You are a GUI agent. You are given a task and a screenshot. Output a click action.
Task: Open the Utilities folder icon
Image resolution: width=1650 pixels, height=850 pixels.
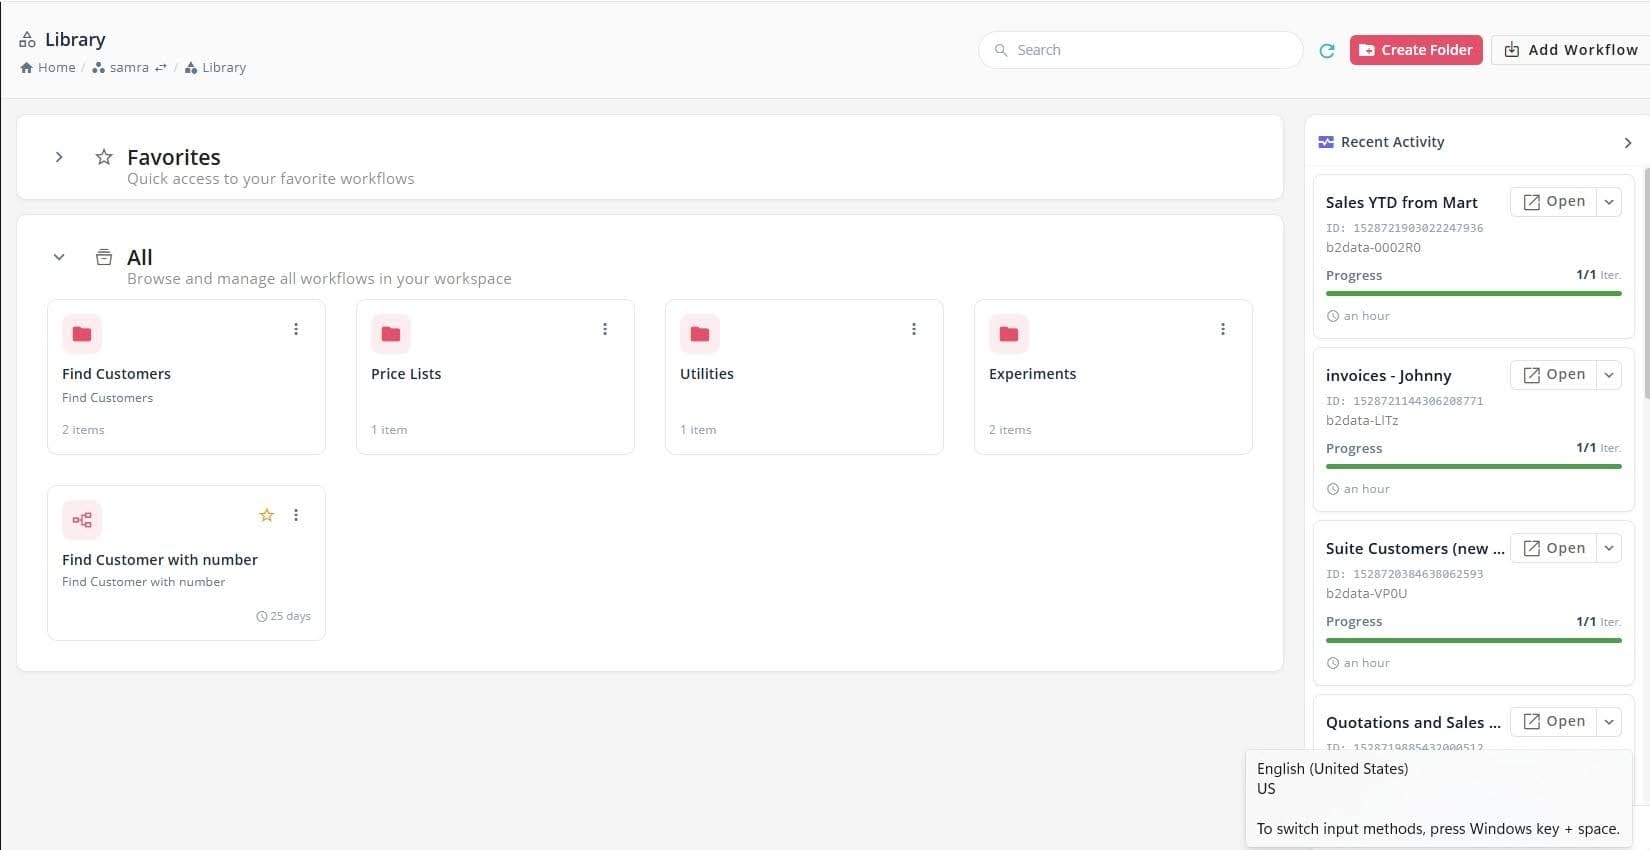click(700, 334)
